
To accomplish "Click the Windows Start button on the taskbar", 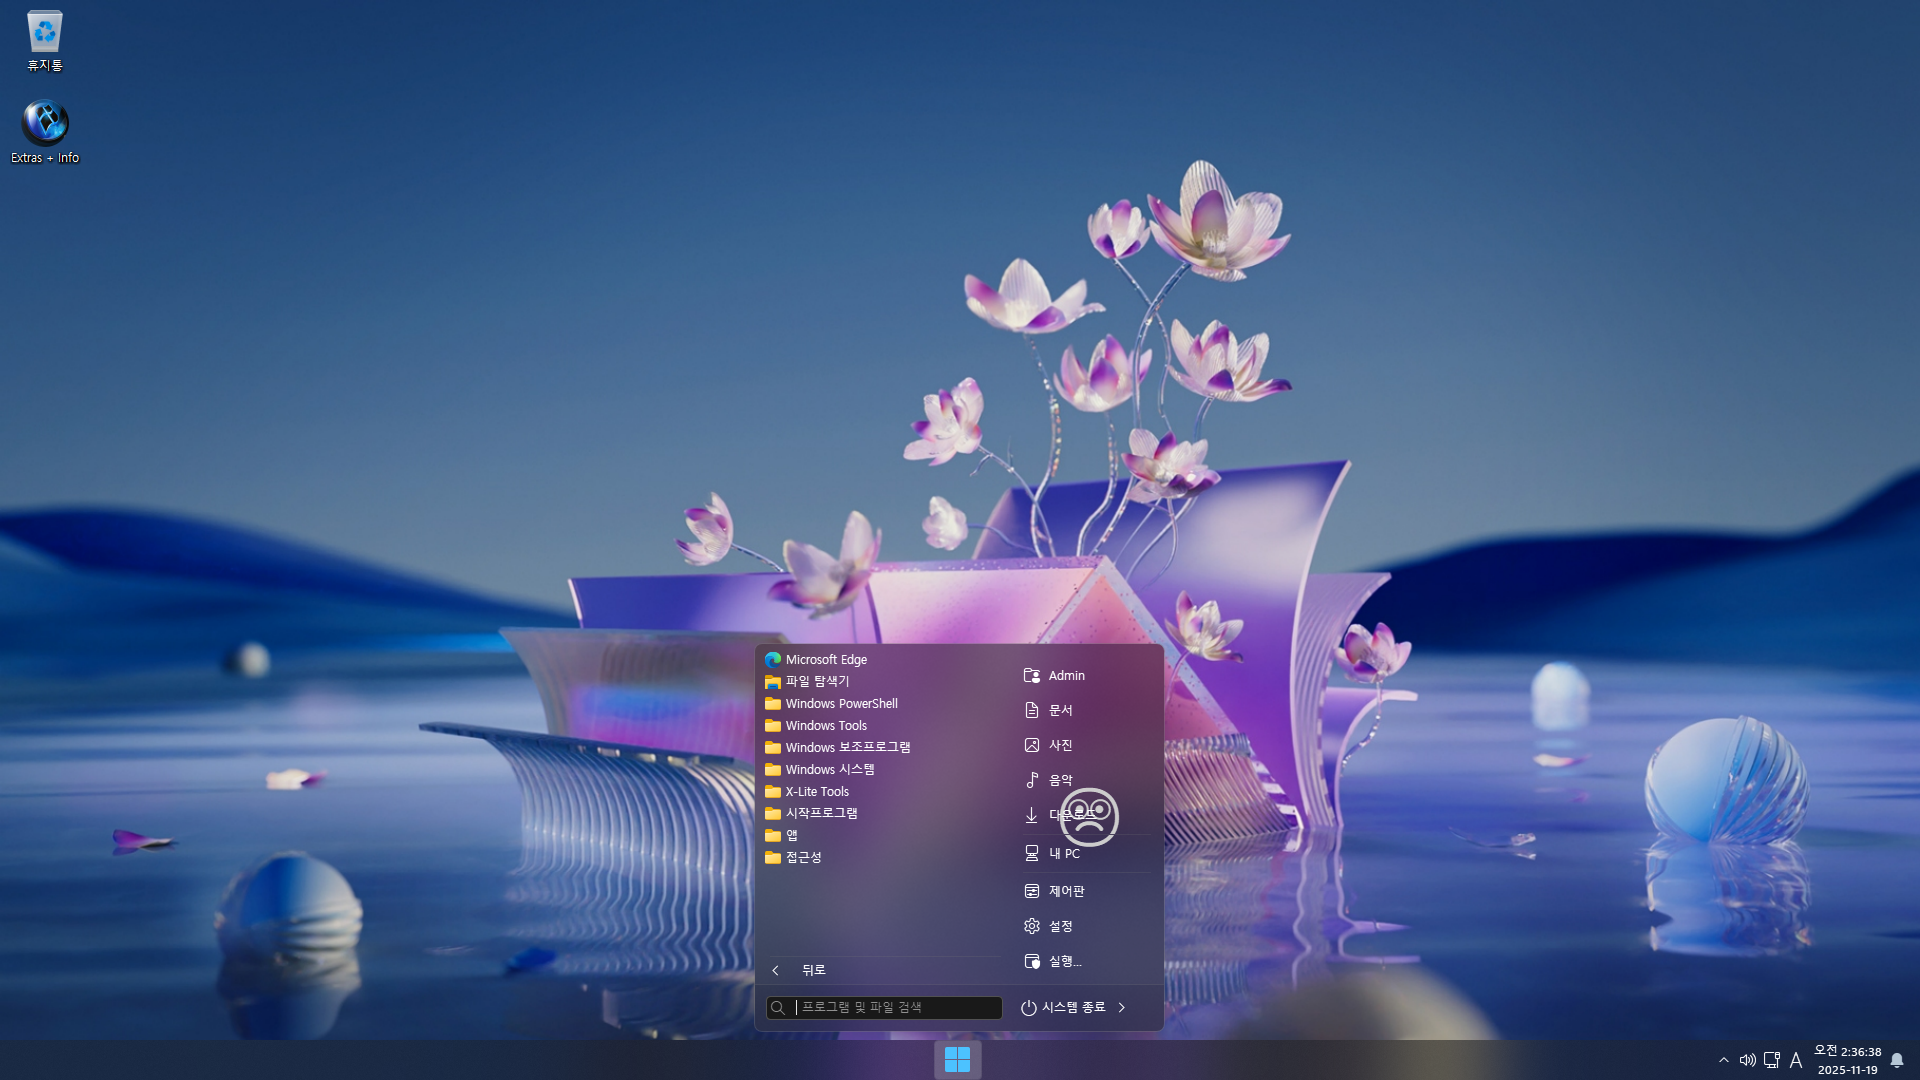I will [957, 1059].
